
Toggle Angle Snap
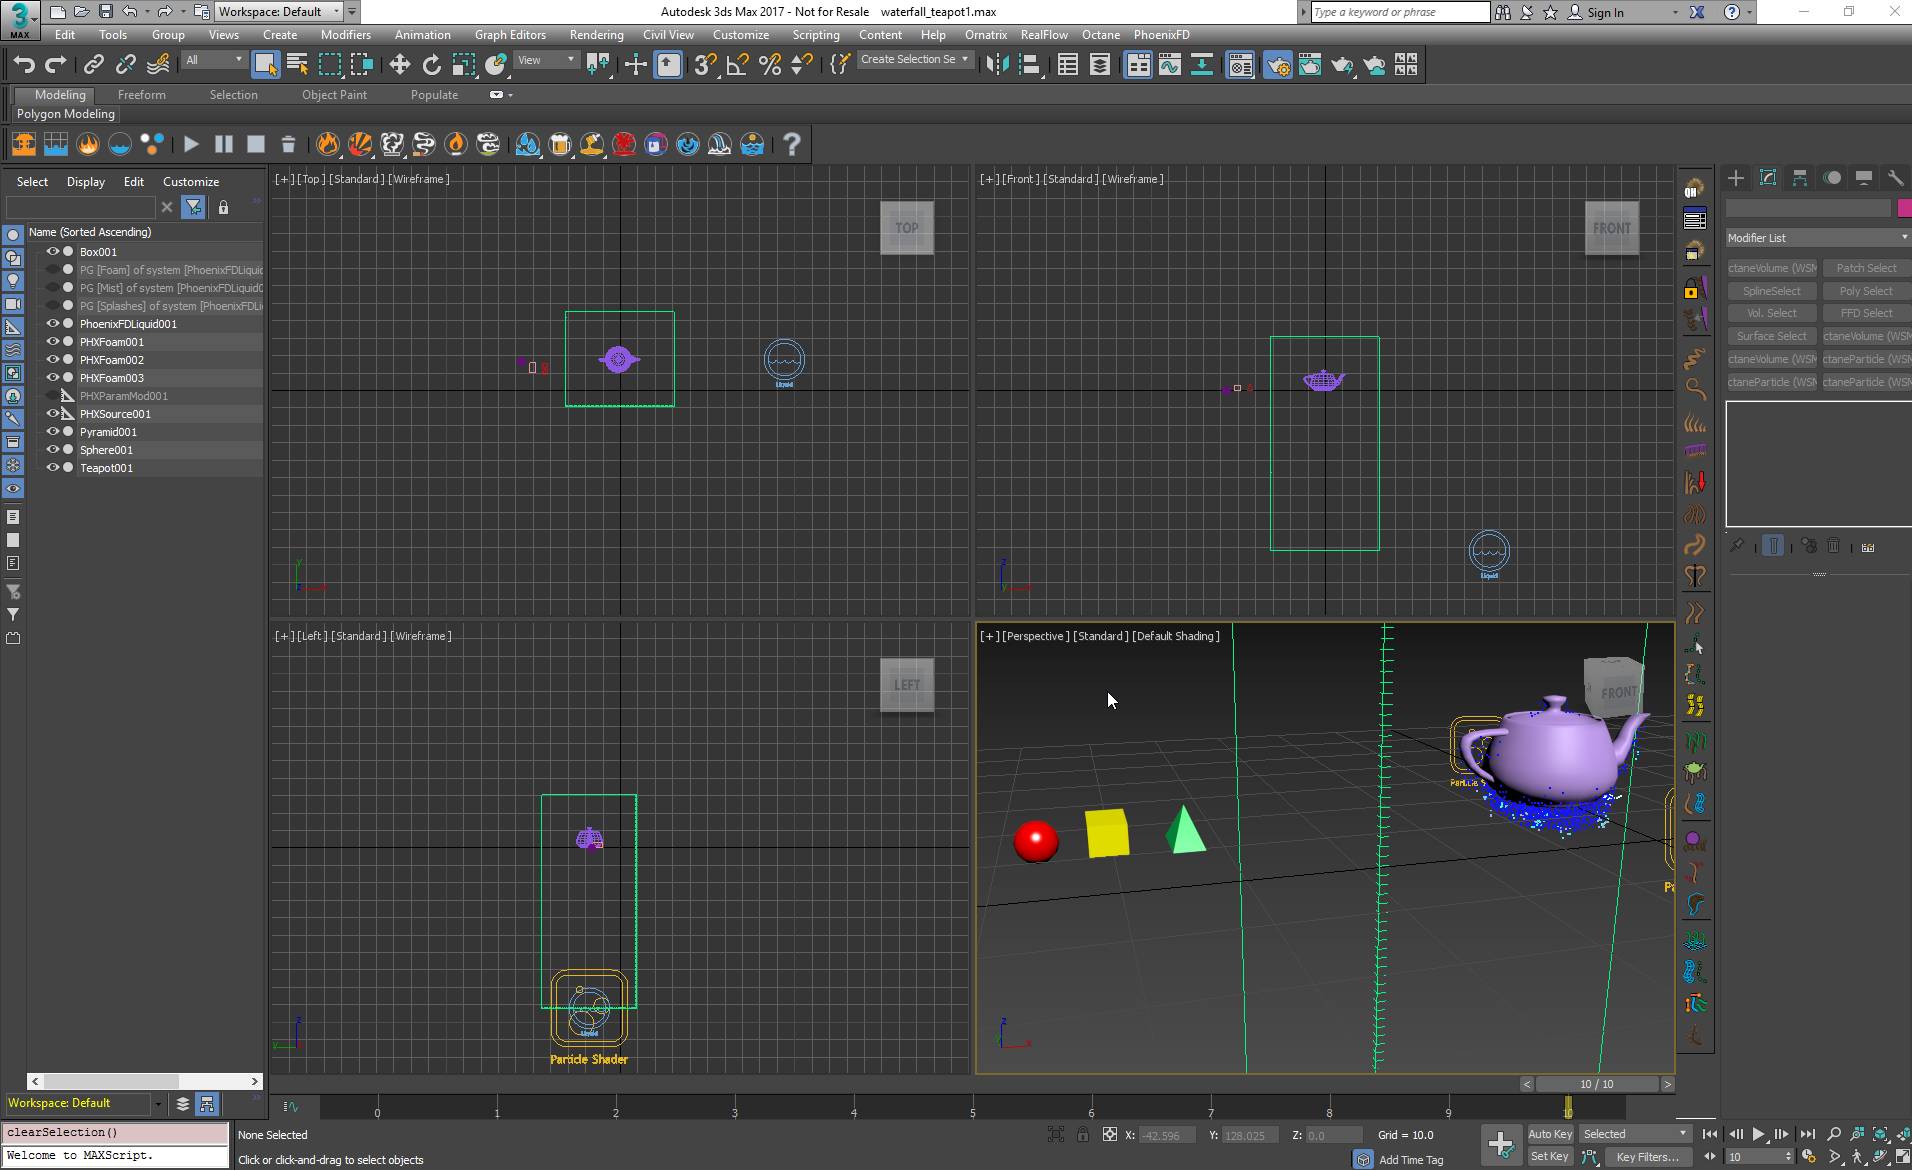(737, 65)
